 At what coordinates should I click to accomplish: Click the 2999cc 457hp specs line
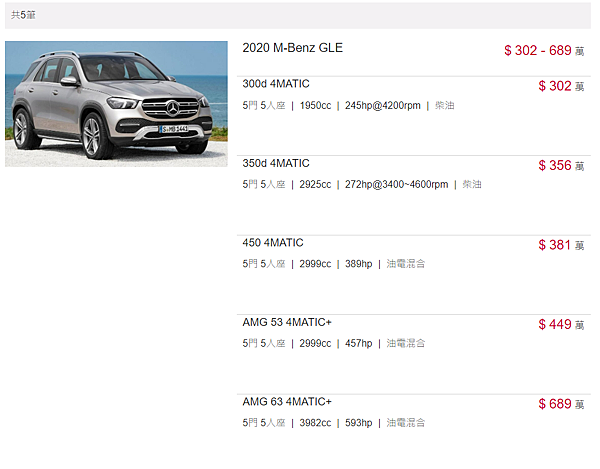334,344
